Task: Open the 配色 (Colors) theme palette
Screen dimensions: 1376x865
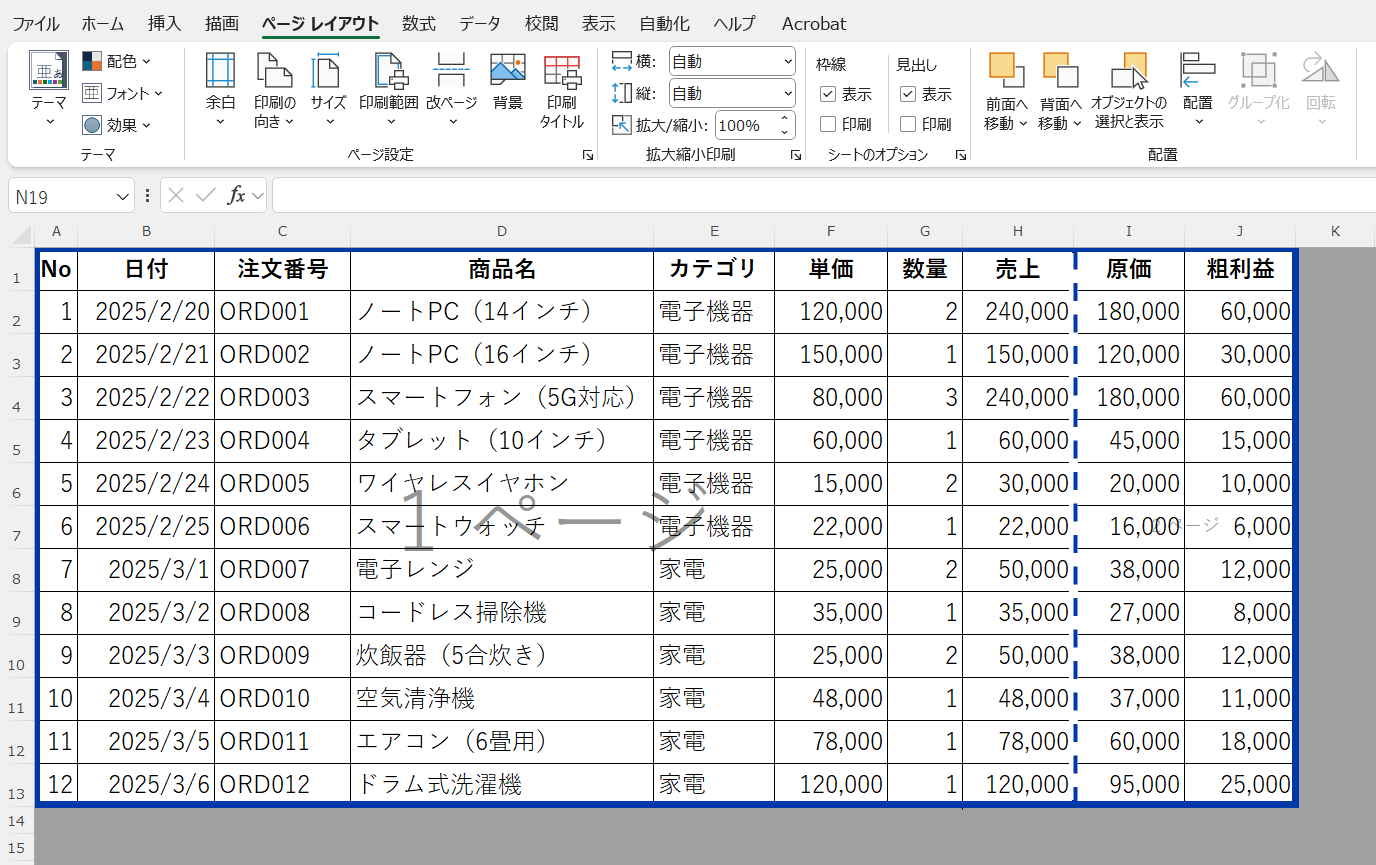Action: point(117,62)
